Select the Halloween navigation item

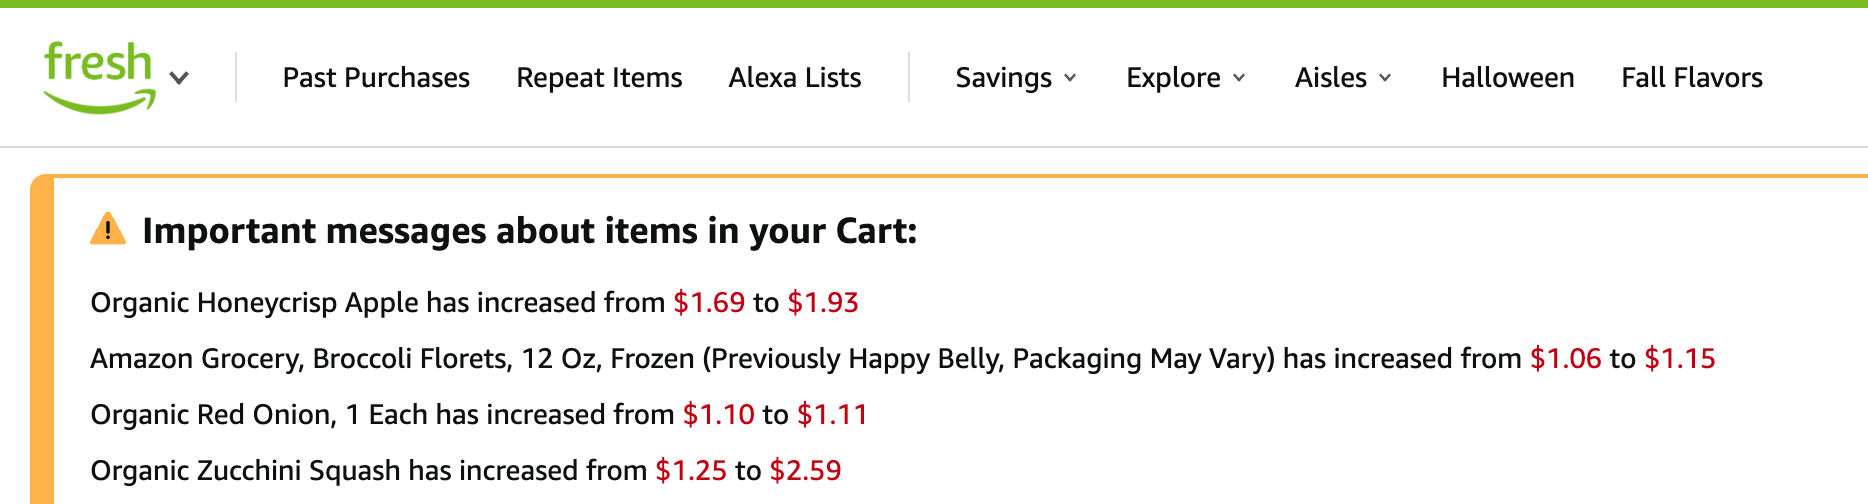[1508, 78]
